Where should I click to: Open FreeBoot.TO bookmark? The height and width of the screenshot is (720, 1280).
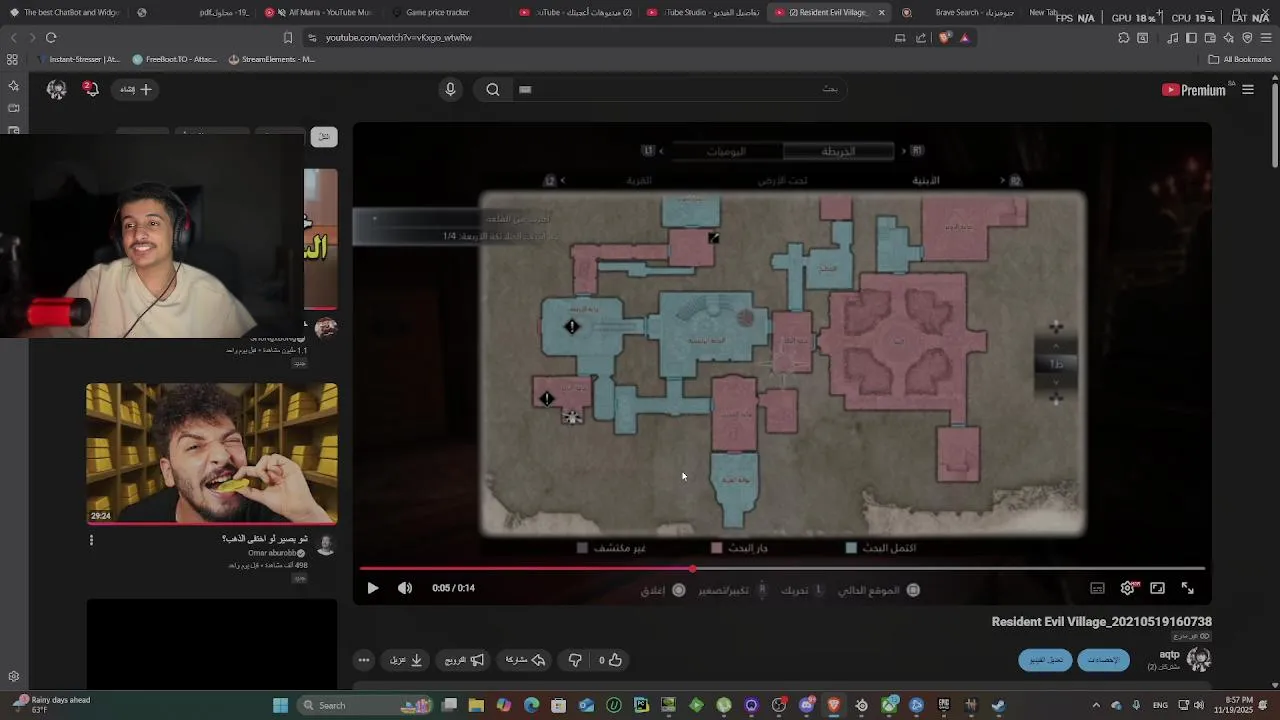[174, 59]
